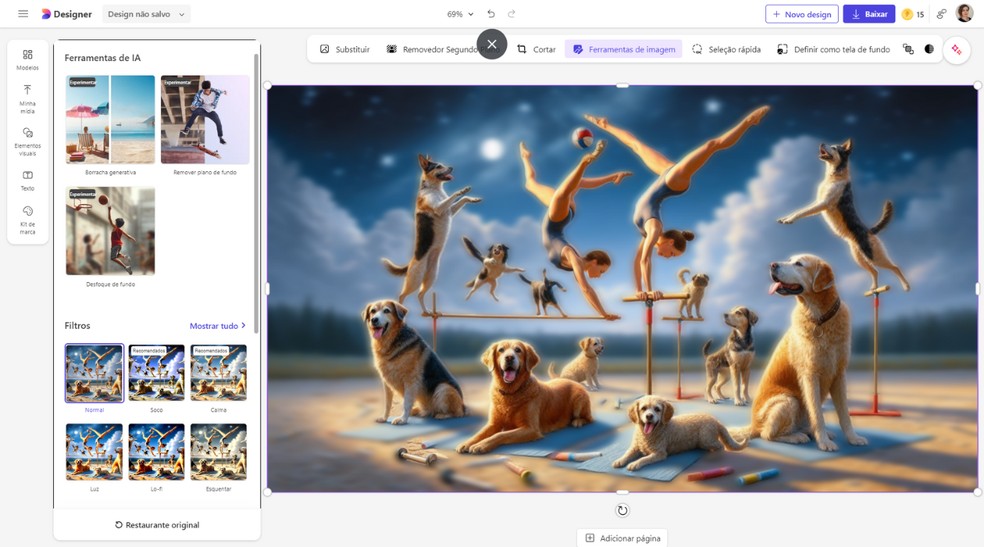Close the overlay with the X button
This screenshot has height=547, width=984.
point(492,44)
